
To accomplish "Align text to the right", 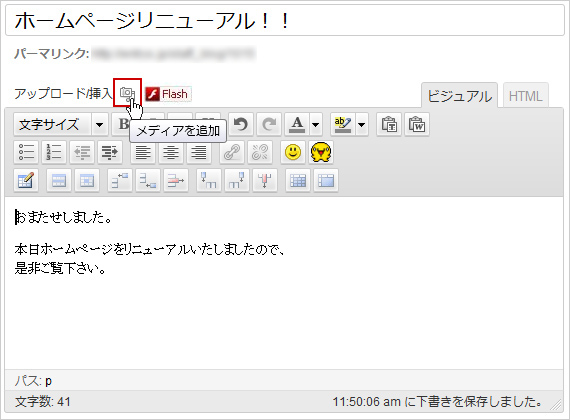I will click(199, 152).
